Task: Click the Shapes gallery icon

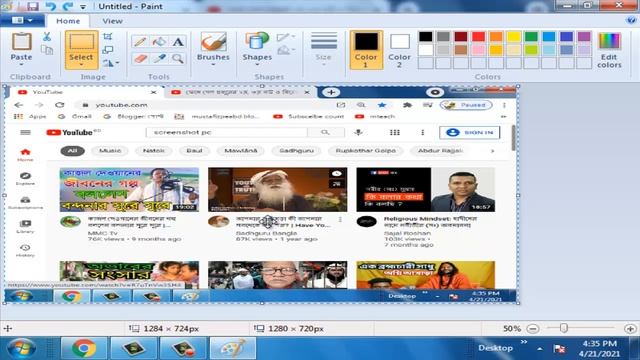Action: [x=257, y=42]
